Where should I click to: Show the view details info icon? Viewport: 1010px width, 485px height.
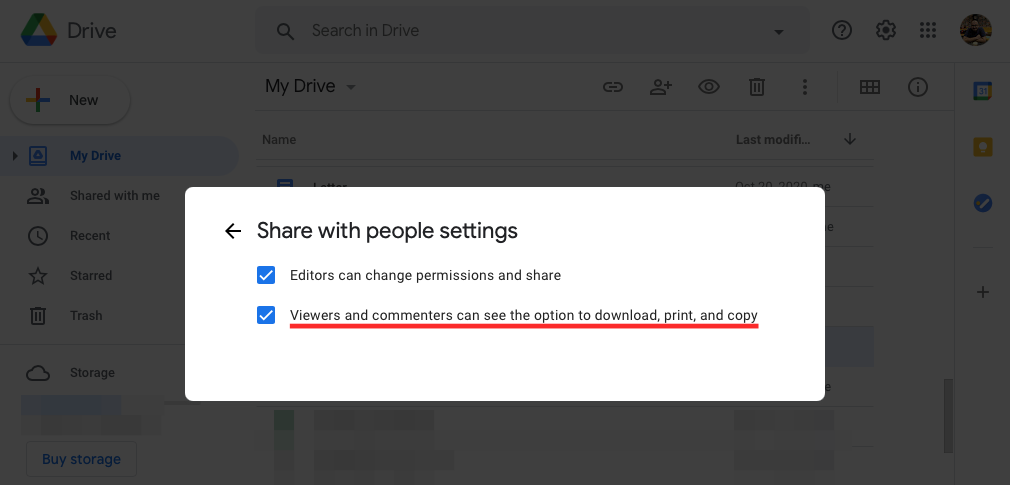918,87
